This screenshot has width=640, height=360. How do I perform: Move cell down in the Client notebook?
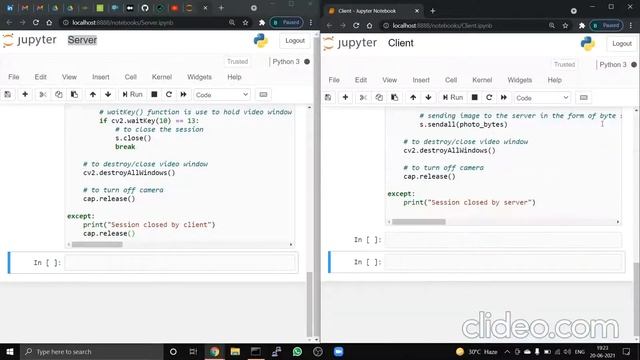click(x=429, y=98)
